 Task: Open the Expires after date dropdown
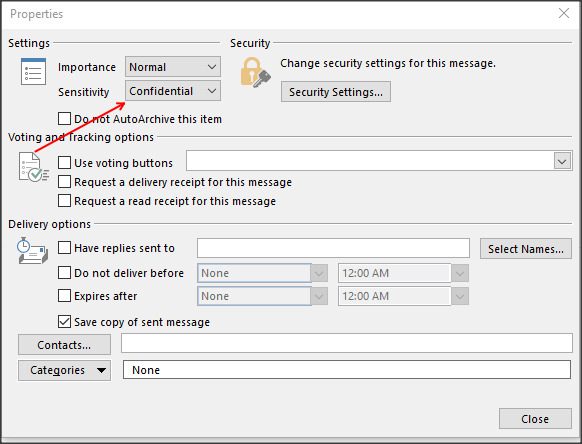319,296
